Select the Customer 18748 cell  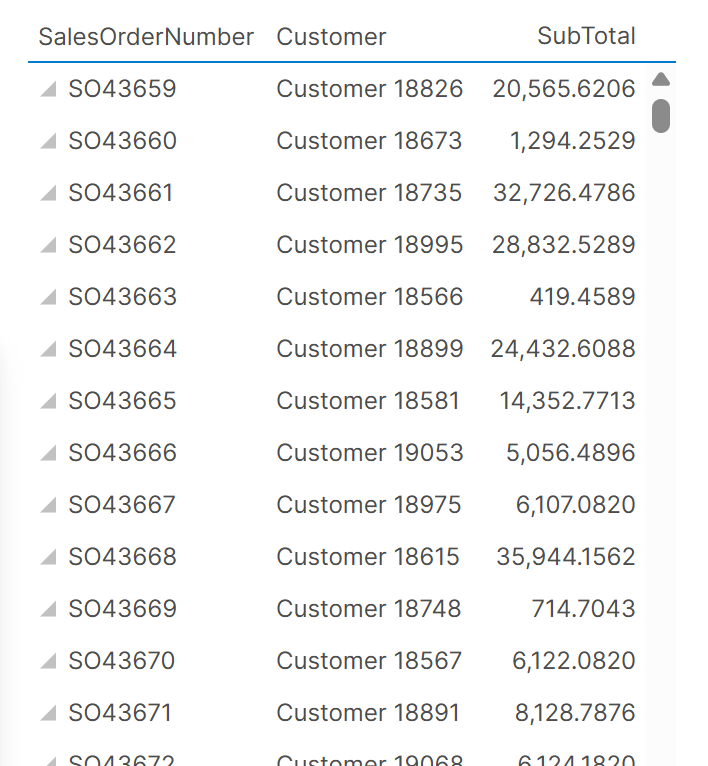click(x=368, y=609)
